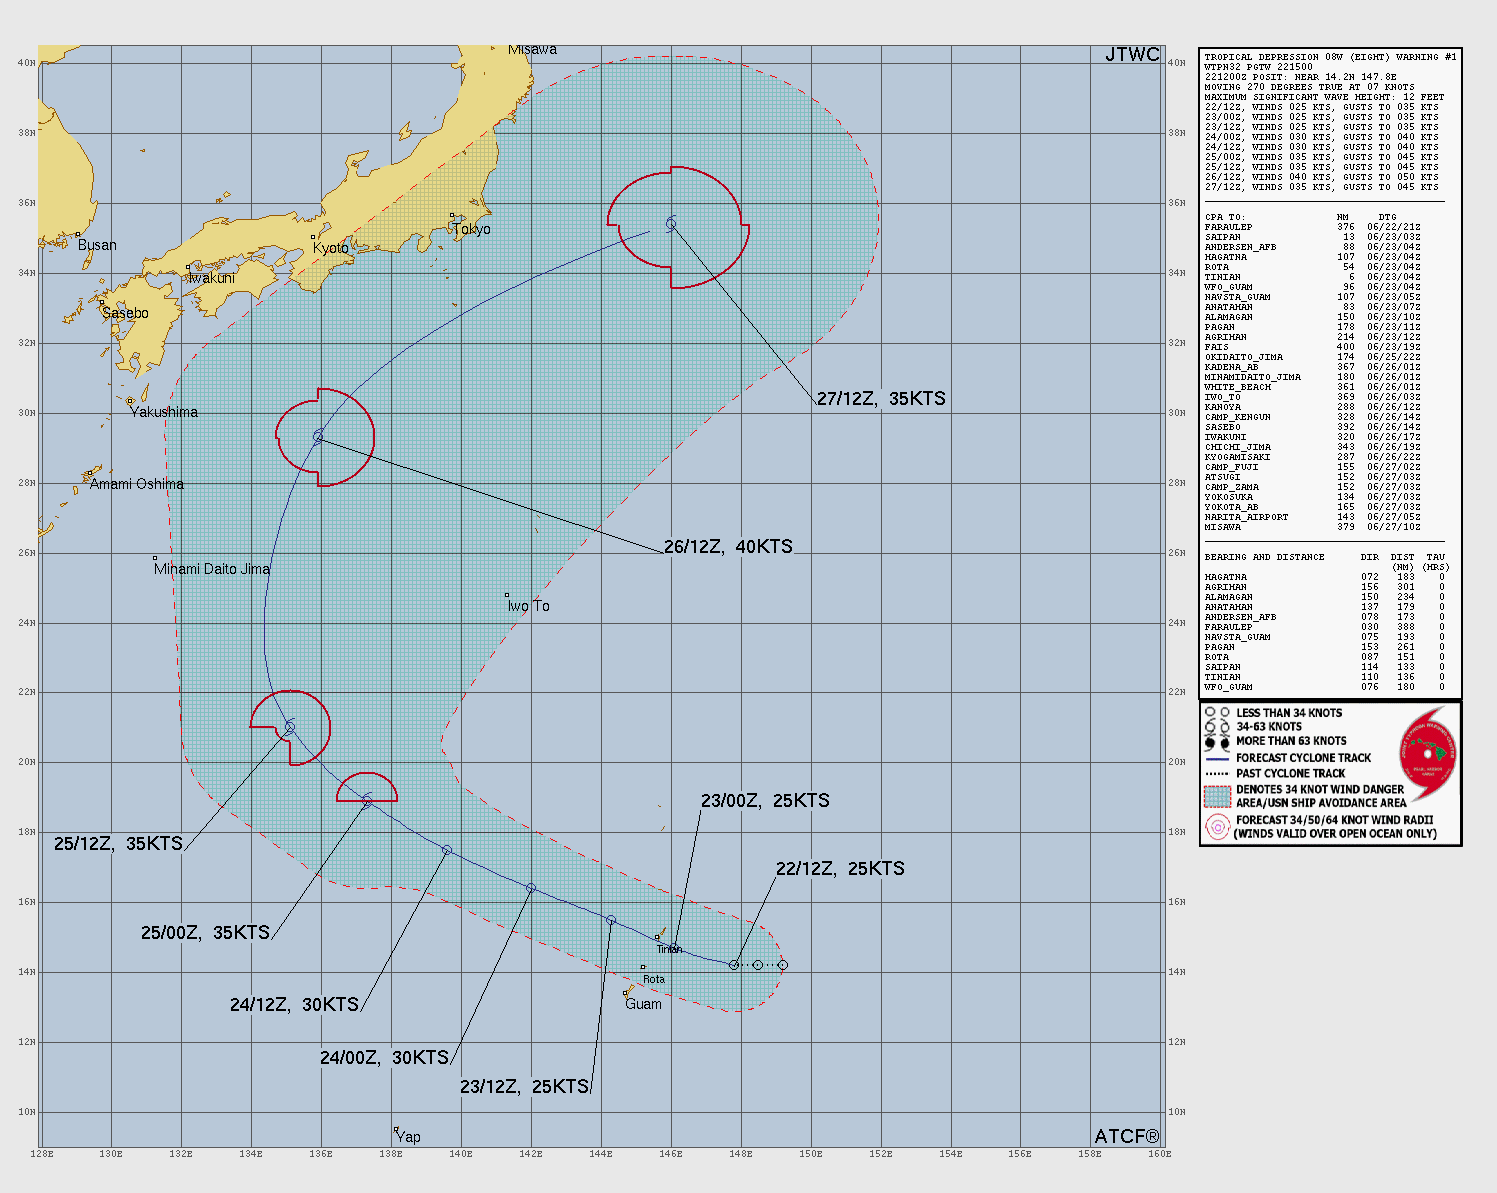Screen dimensions: 1497x1193
Task: Click the KADENA_AB row in the CPA table
Action: click(x=1314, y=367)
